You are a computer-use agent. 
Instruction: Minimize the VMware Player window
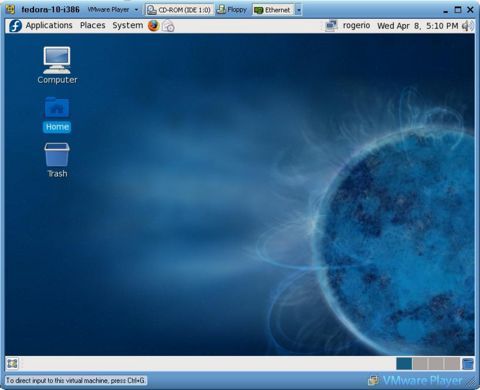pos(446,11)
